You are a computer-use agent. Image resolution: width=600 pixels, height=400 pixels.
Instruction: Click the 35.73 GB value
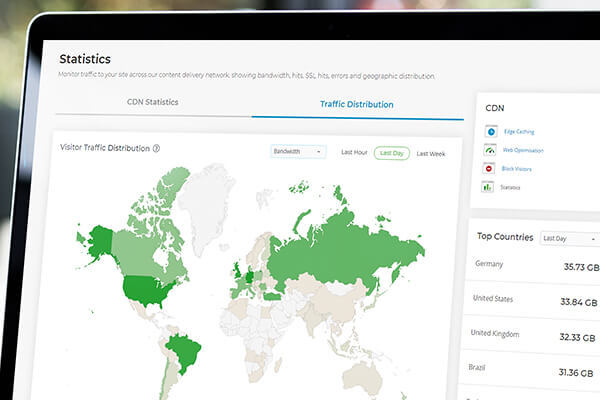coord(581,267)
